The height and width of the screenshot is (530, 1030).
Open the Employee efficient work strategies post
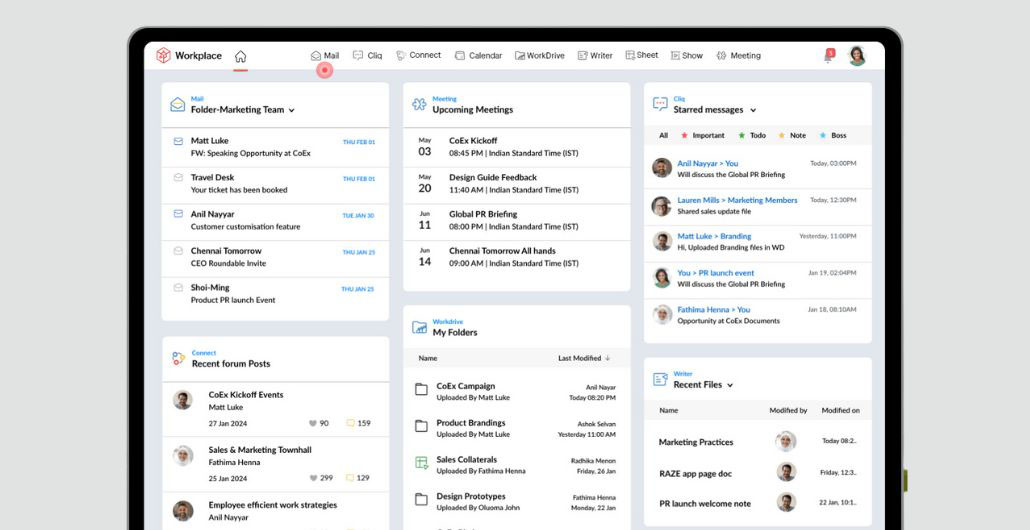pyautogui.click(x=273, y=505)
